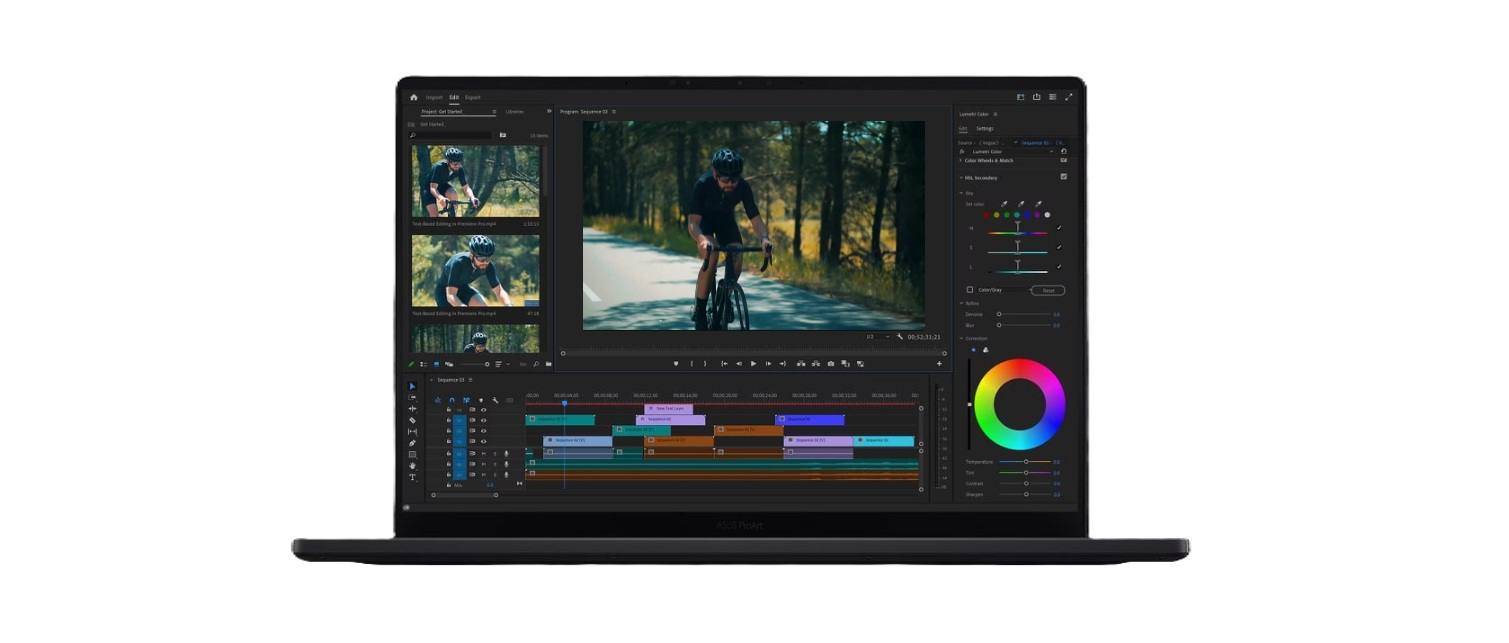Enable the timeline Snap magnet icon

click(x=451, y=400)
